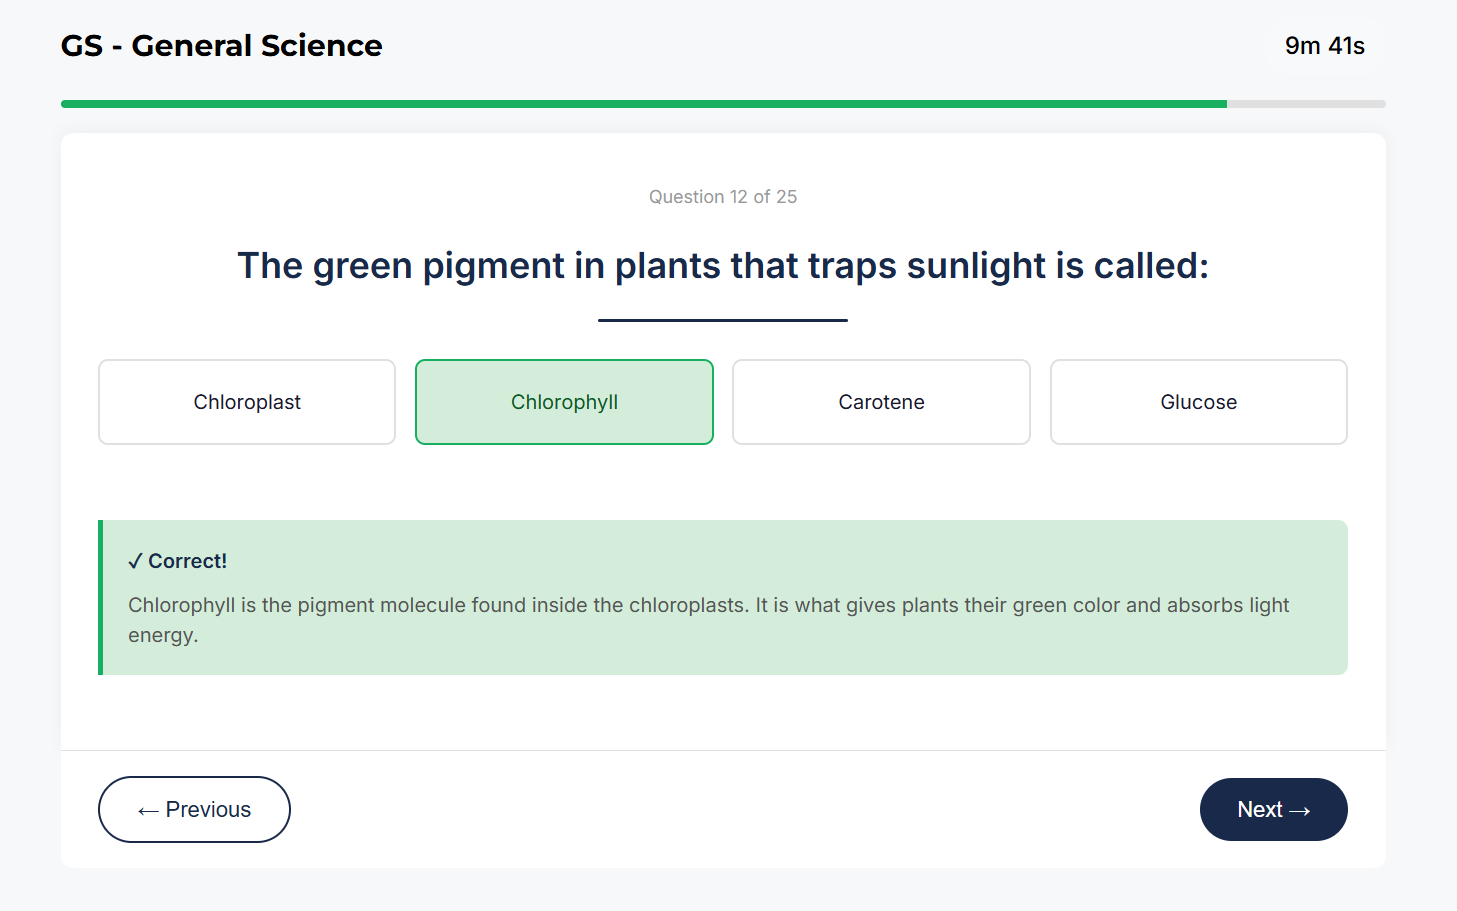Click the checkmark icon beside Correct!

[x=135, y=562]
